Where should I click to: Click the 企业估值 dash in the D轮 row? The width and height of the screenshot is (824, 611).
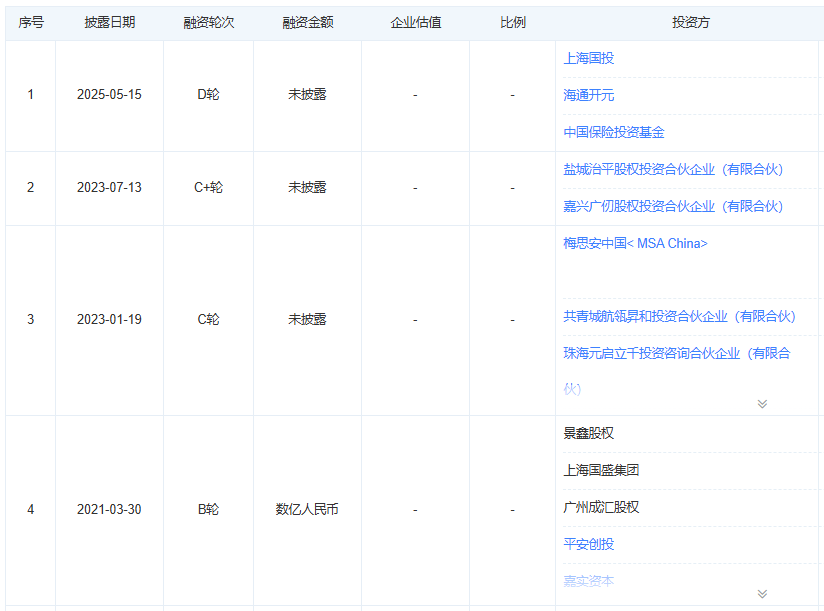click(x=415, y=95)
